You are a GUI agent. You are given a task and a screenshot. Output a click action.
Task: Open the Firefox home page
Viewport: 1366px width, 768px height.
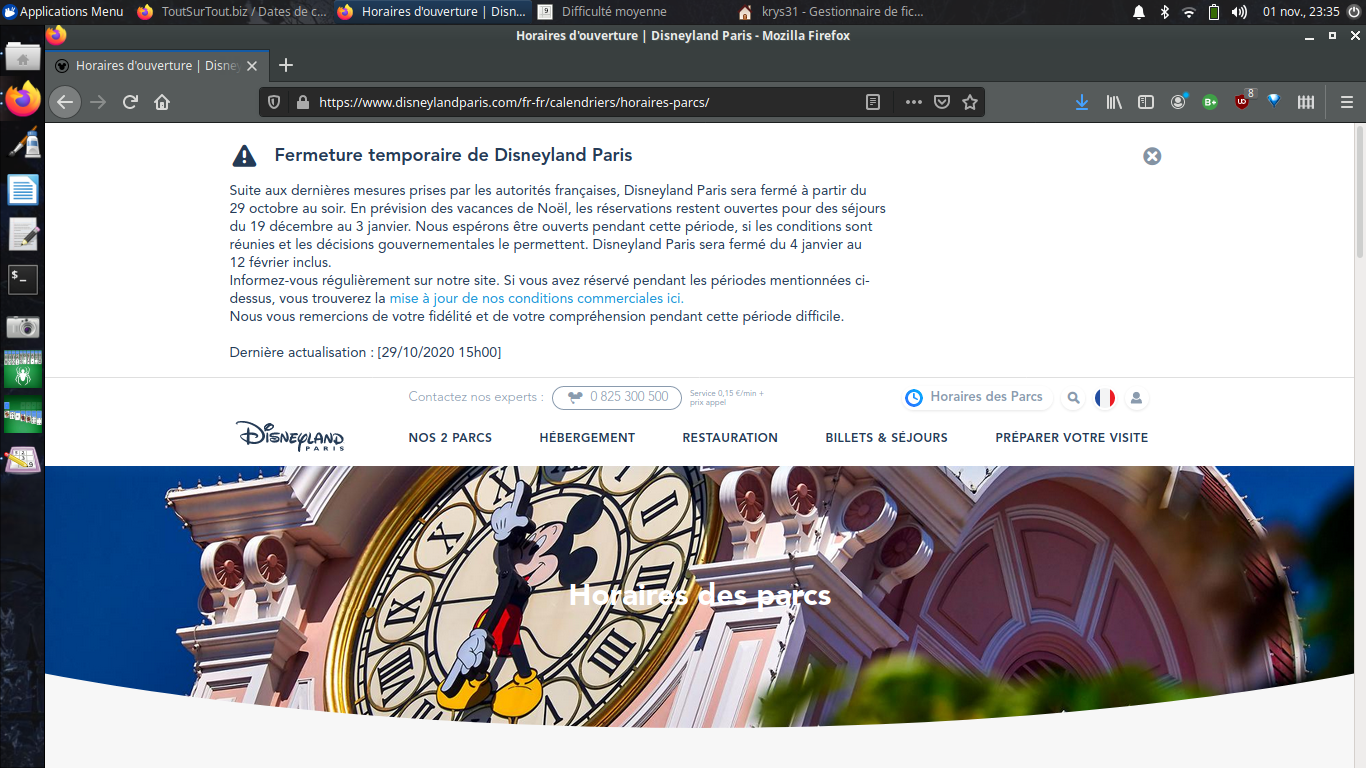[162, 102]
